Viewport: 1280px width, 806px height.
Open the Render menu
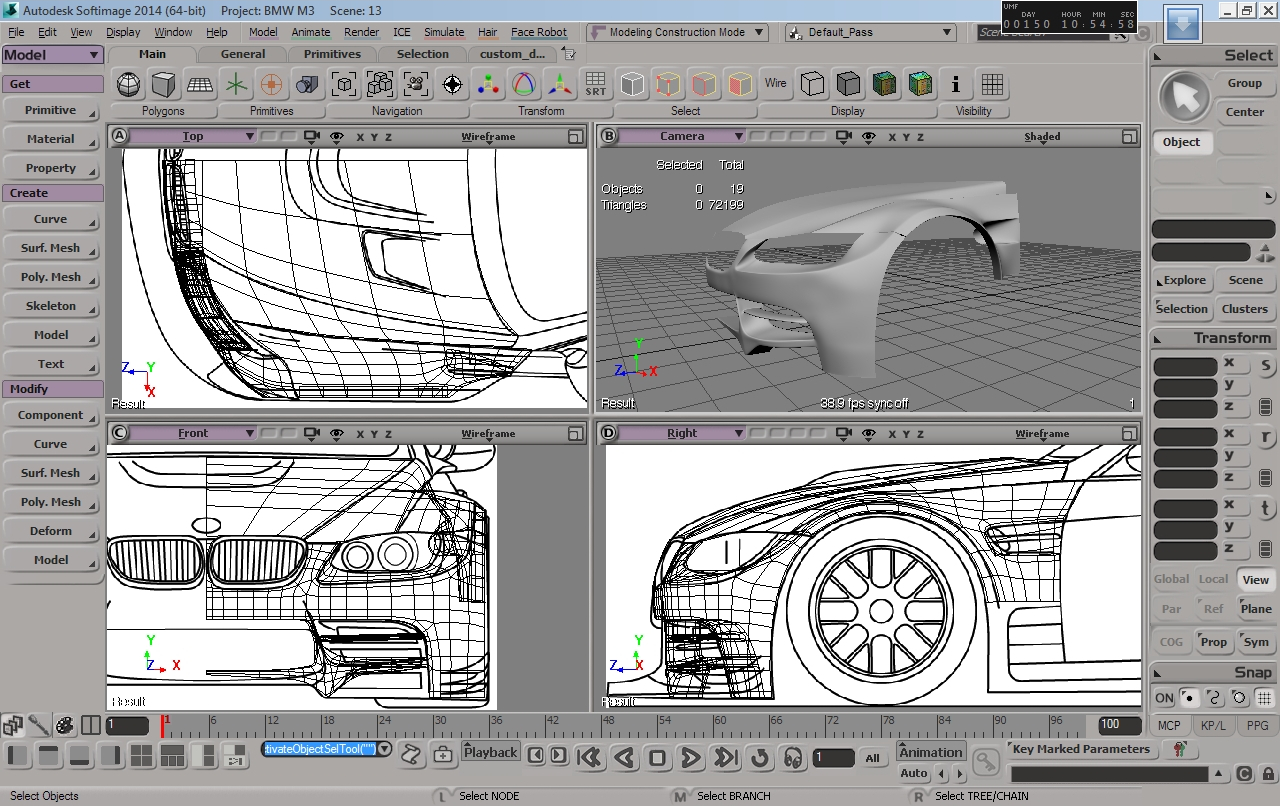pos(361,32)
